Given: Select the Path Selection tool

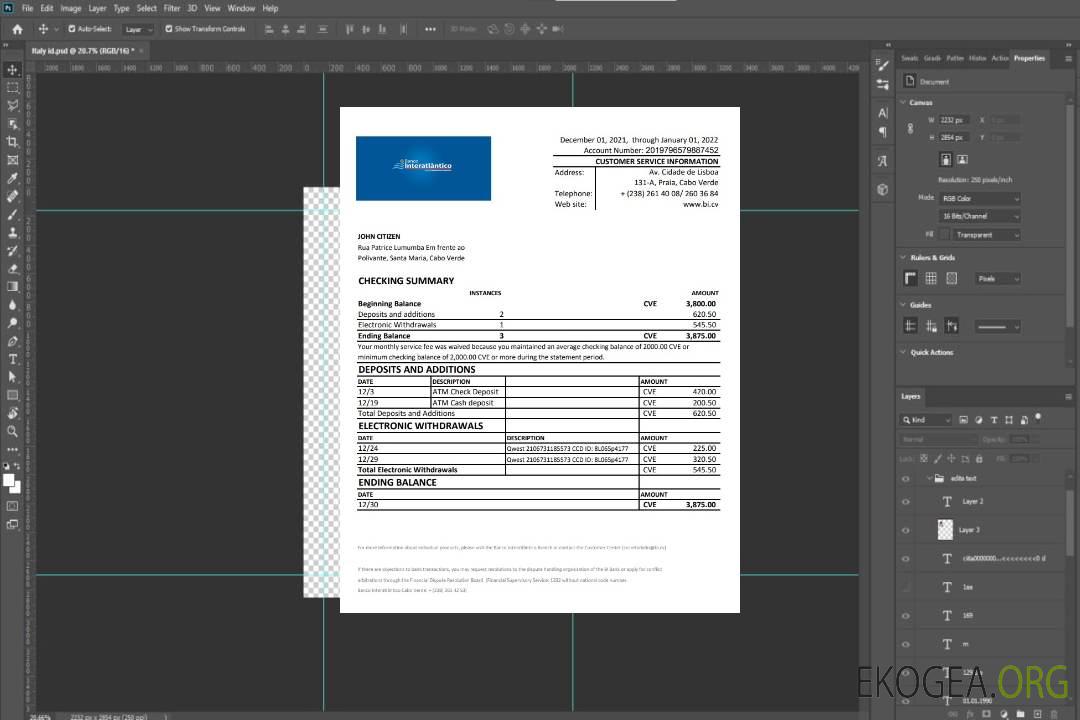Looking at the screenshot, I should (12, 377).
